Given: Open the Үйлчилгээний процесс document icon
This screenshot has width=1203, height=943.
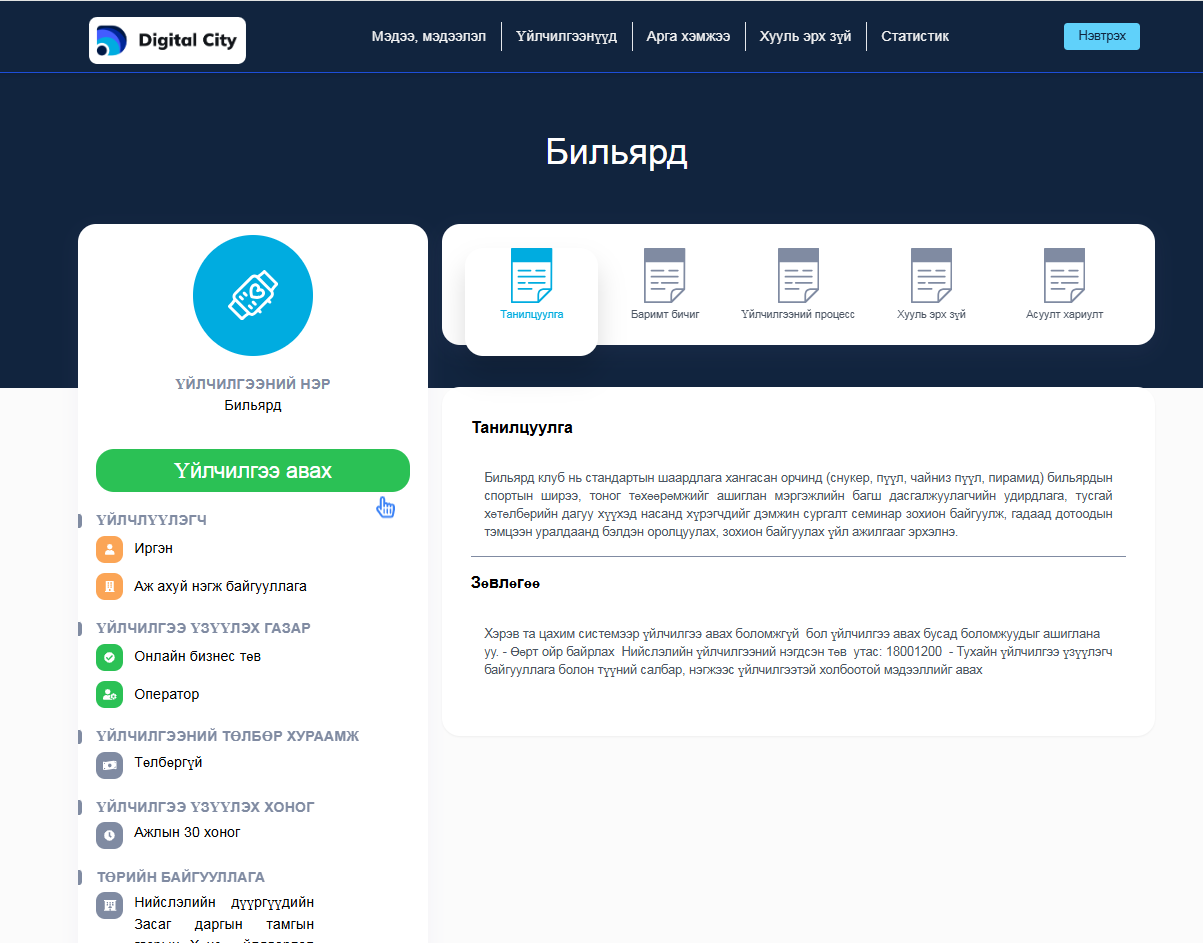Looking at the screenshot, I should [798, 277].
